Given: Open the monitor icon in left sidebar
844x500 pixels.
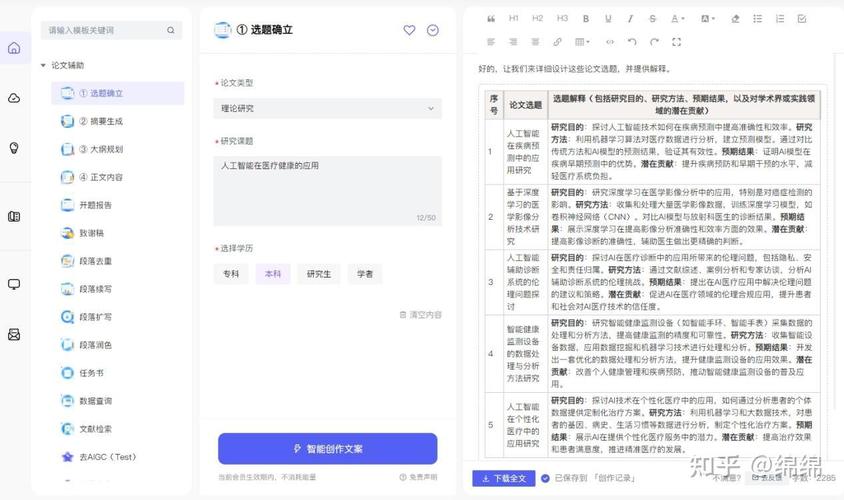Looking at the screenshot, I should (x=14, y=284).
